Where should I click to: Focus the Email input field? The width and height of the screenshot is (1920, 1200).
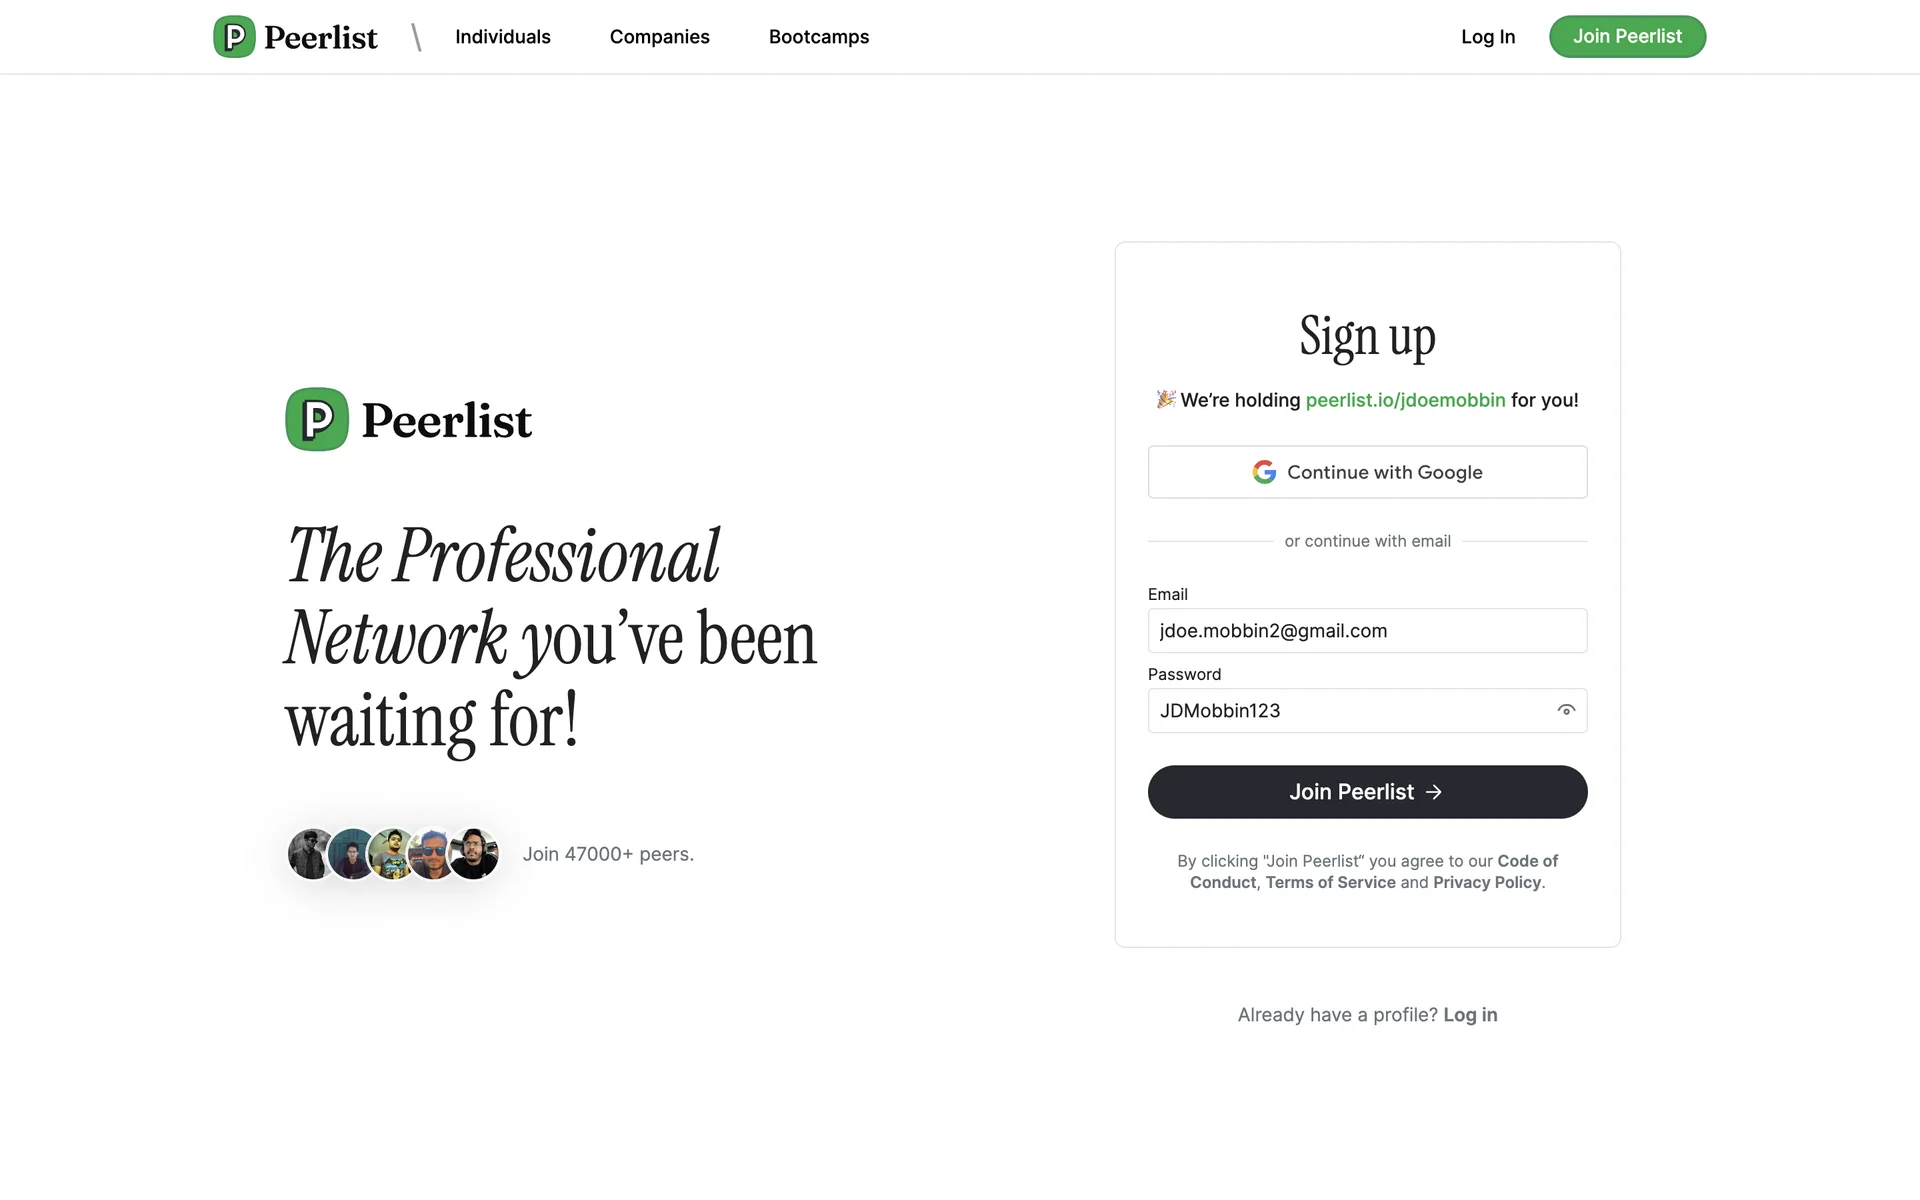coord(1367,631)
